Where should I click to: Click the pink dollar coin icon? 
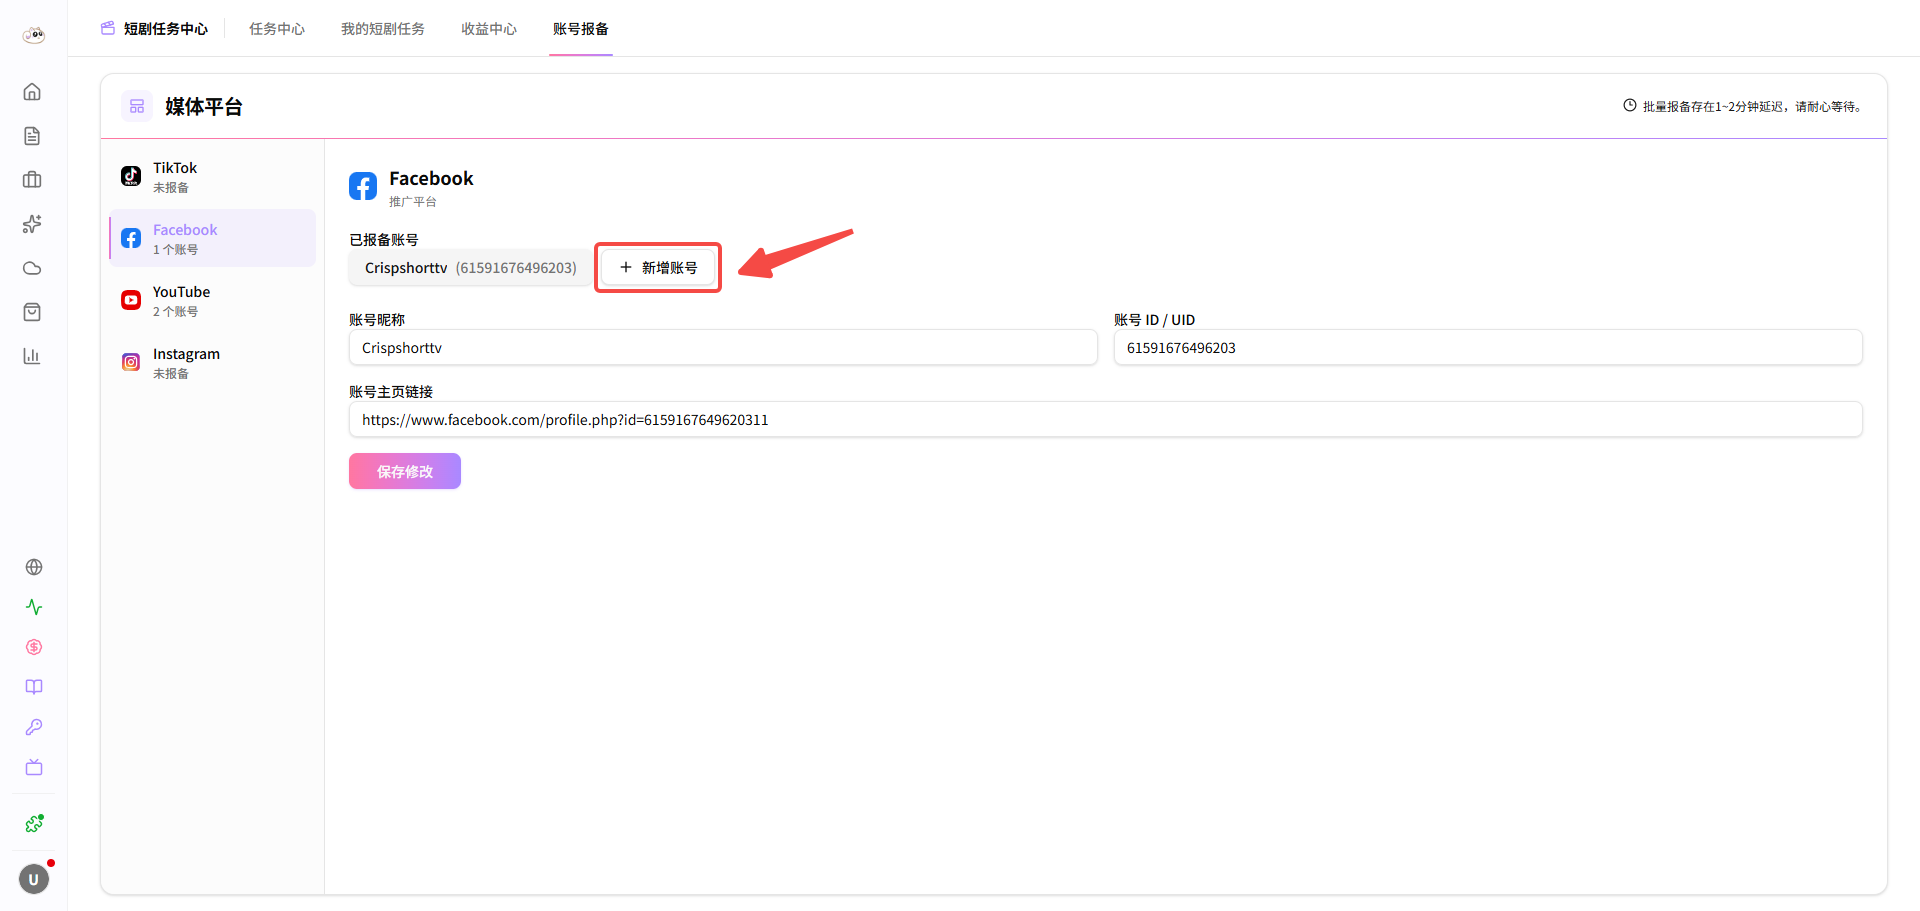[x=34, y=647]
